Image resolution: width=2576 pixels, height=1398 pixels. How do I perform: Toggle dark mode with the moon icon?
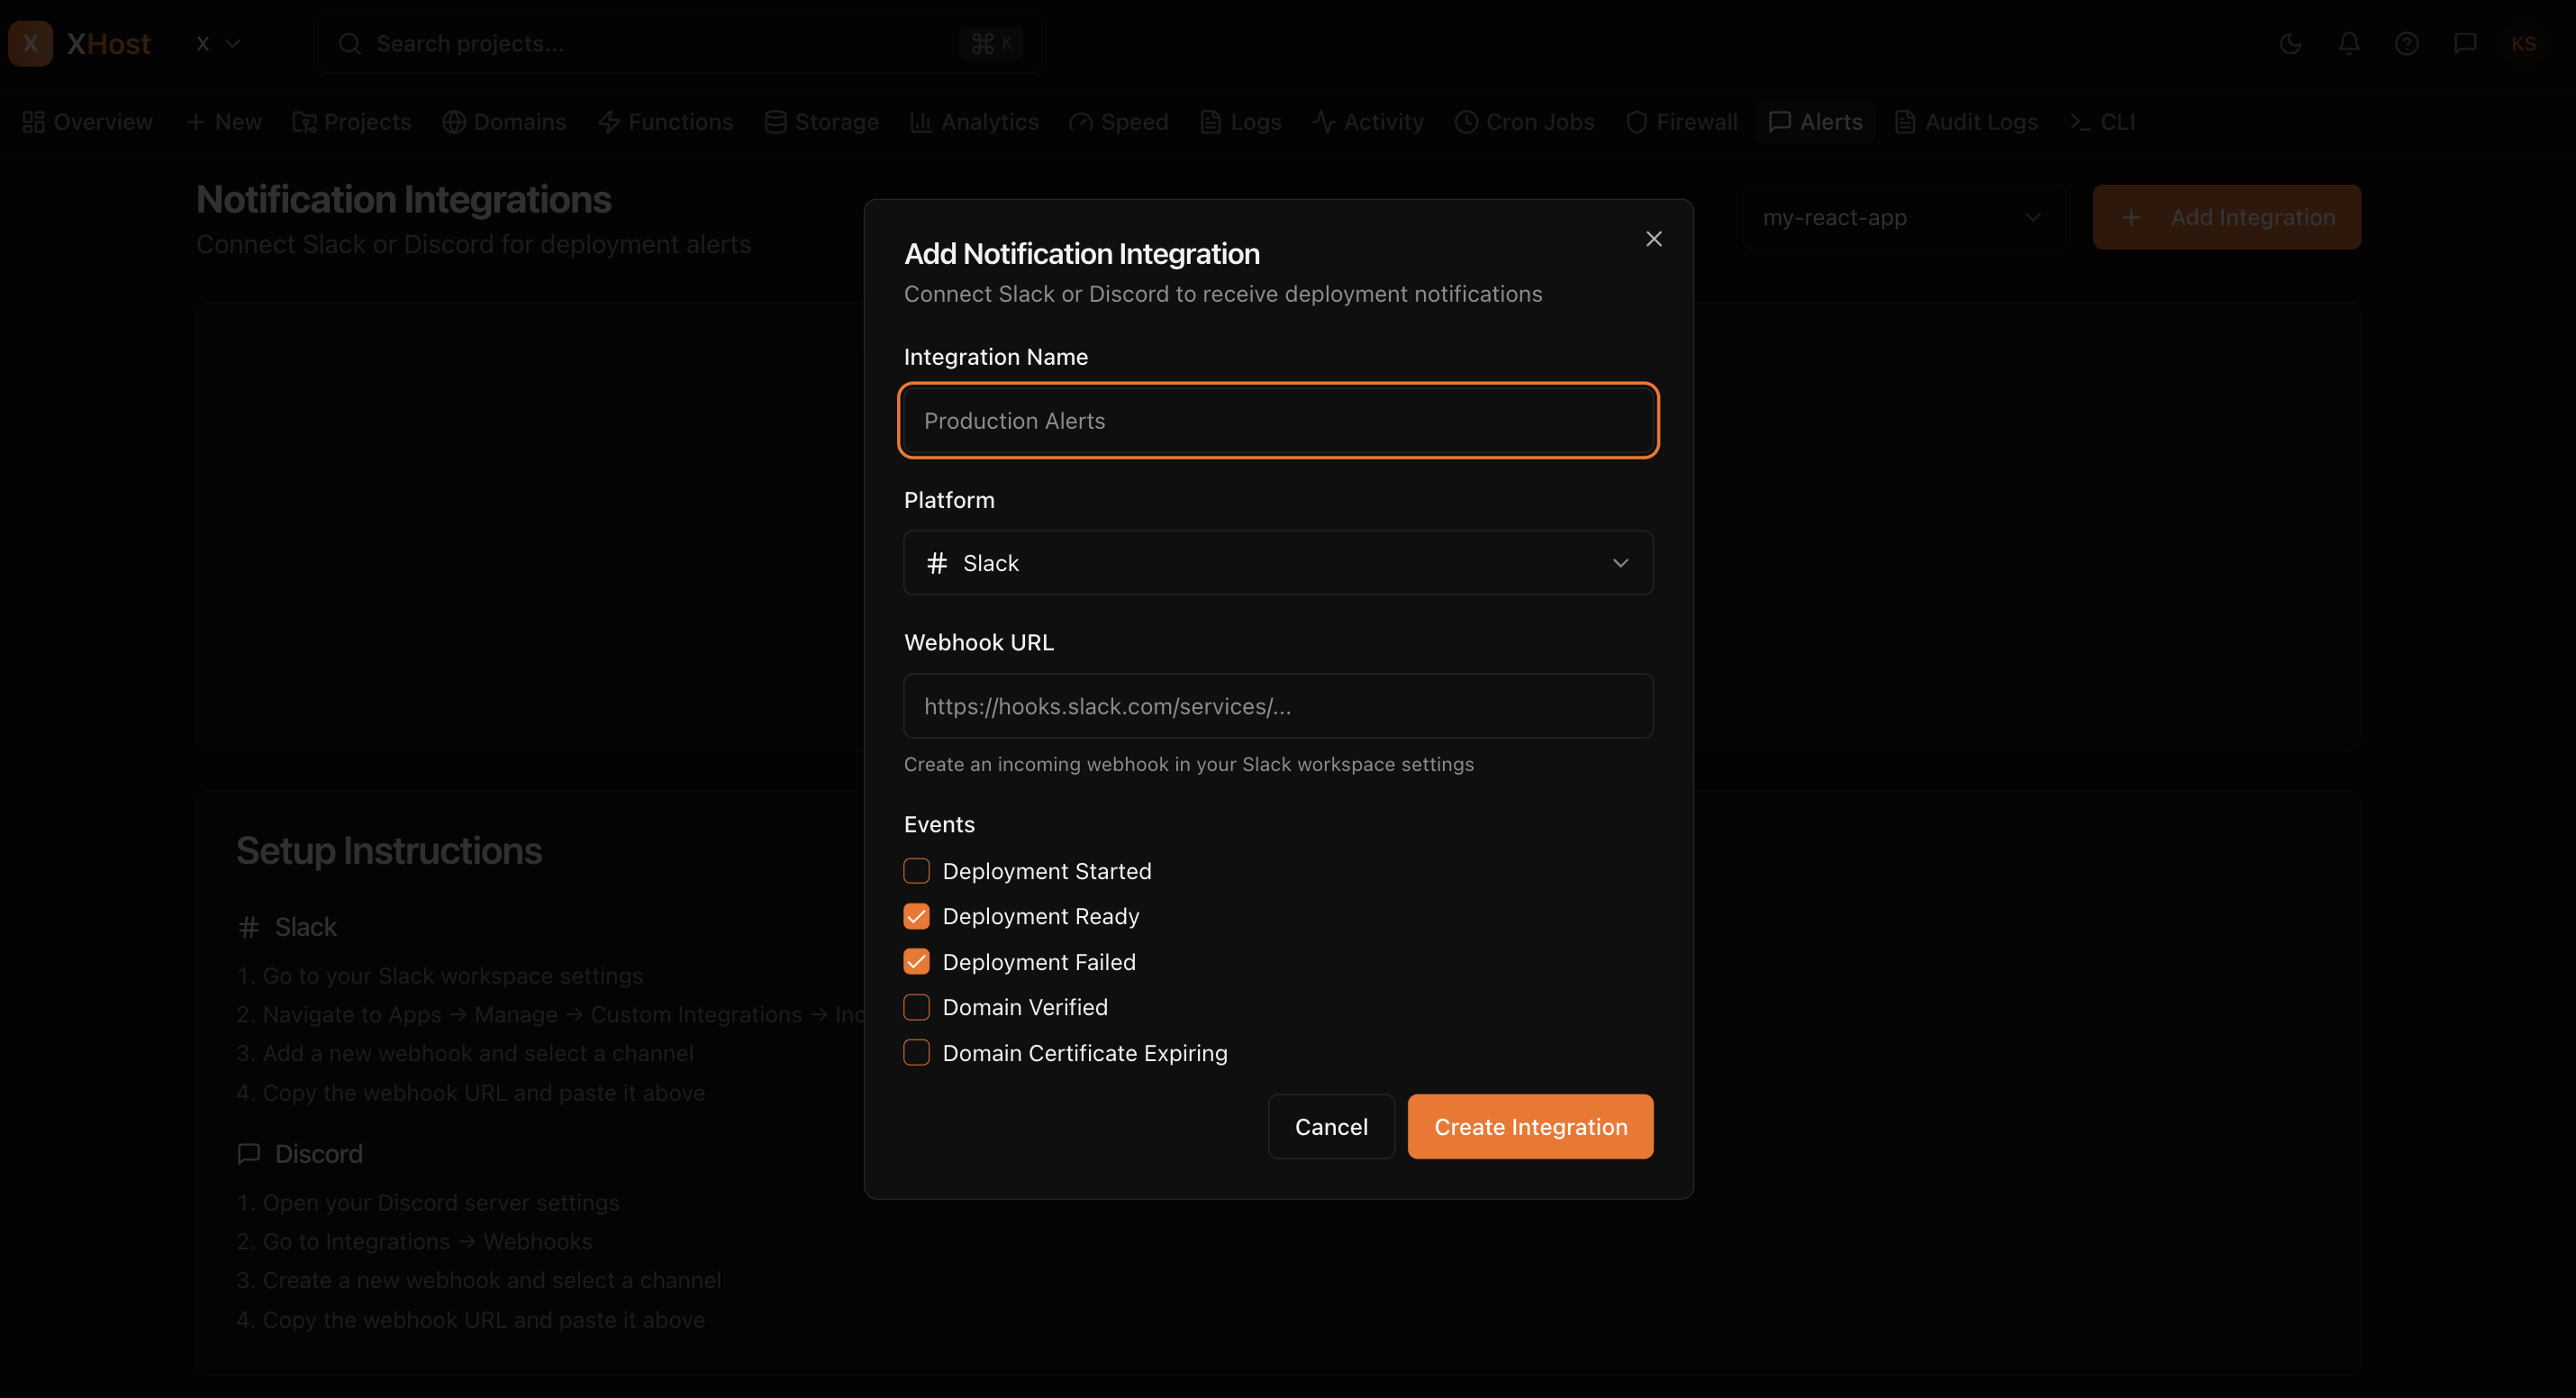(x=2291, y=43)
